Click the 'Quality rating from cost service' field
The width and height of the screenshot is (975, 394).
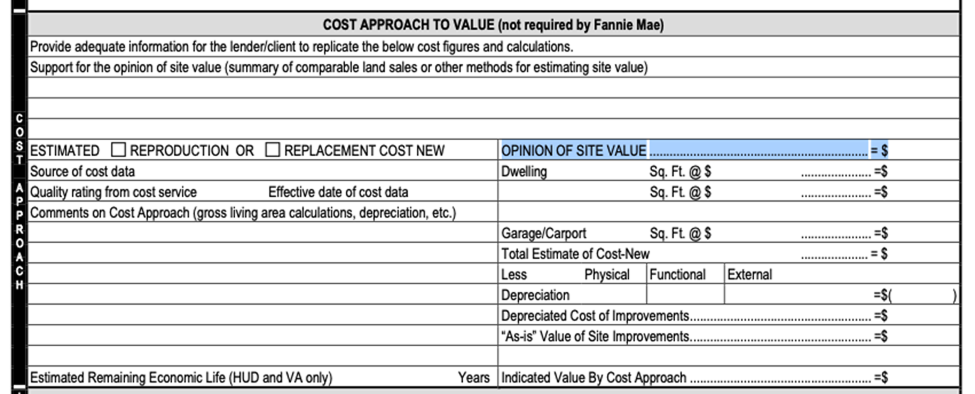tap(148, 192)
